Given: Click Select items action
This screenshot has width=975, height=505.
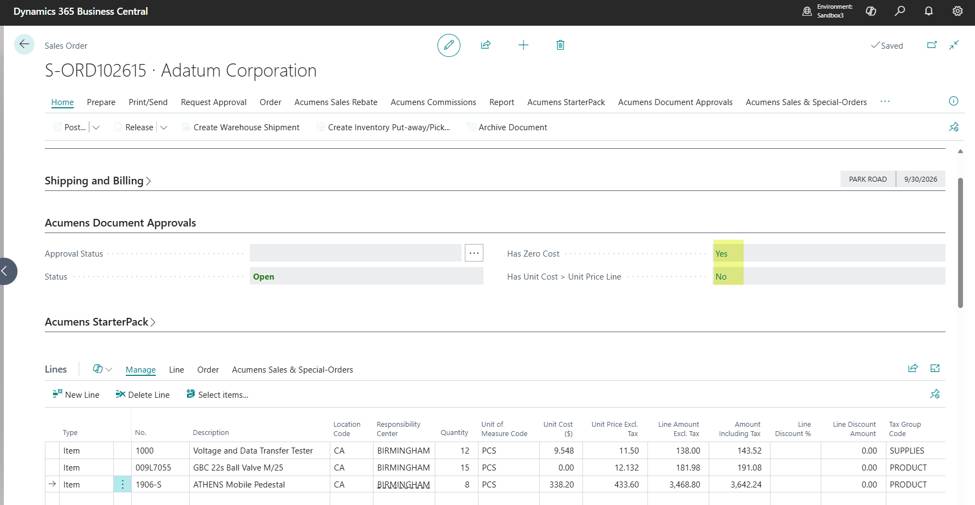Looking at the screenshot, I should click(217, 394).
